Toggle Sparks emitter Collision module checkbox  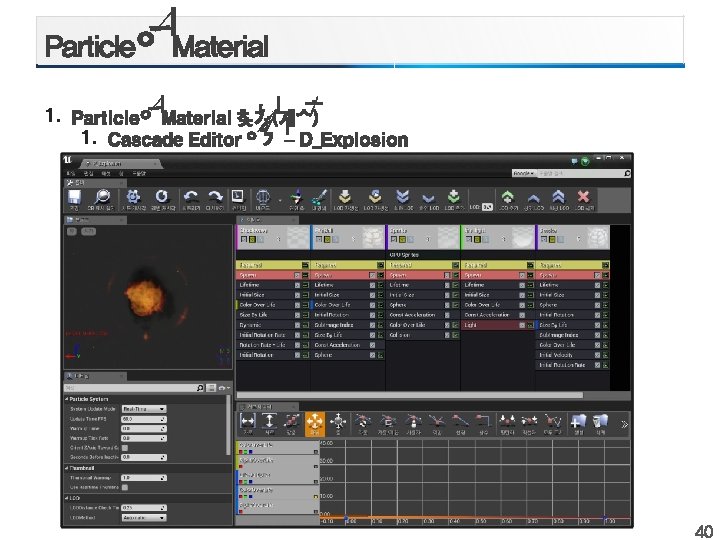coord(447,335)
